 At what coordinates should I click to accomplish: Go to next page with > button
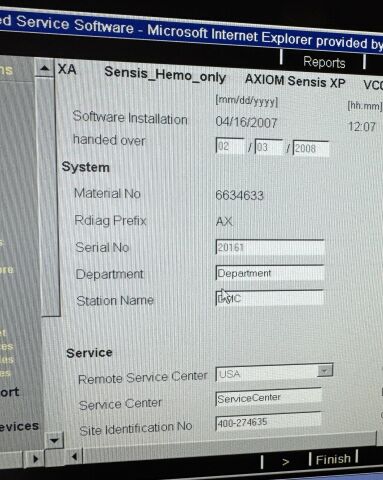point(285,462)
